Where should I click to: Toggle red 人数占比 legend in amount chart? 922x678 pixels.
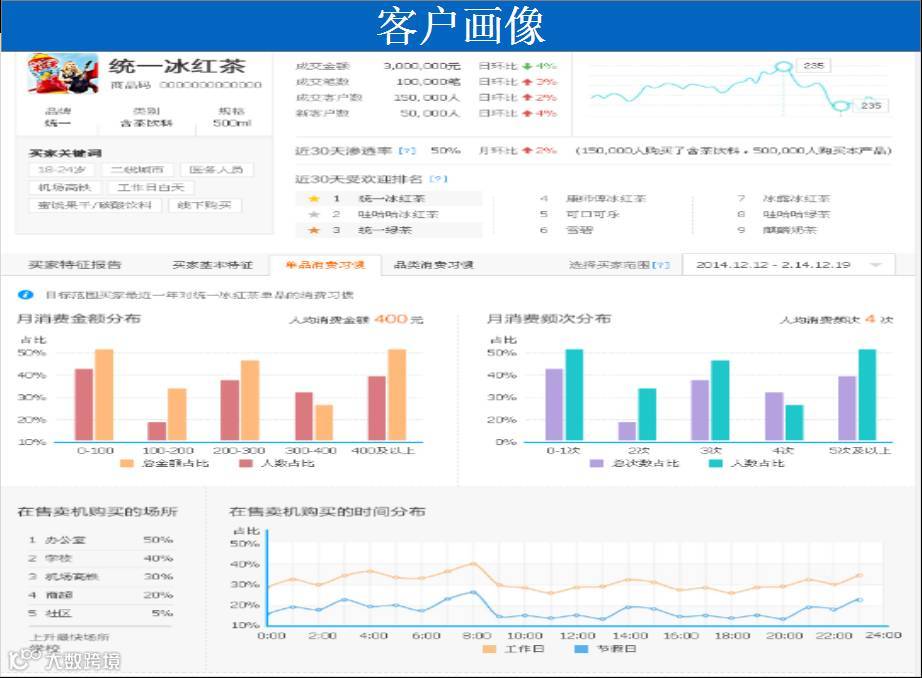click(246, 463)
